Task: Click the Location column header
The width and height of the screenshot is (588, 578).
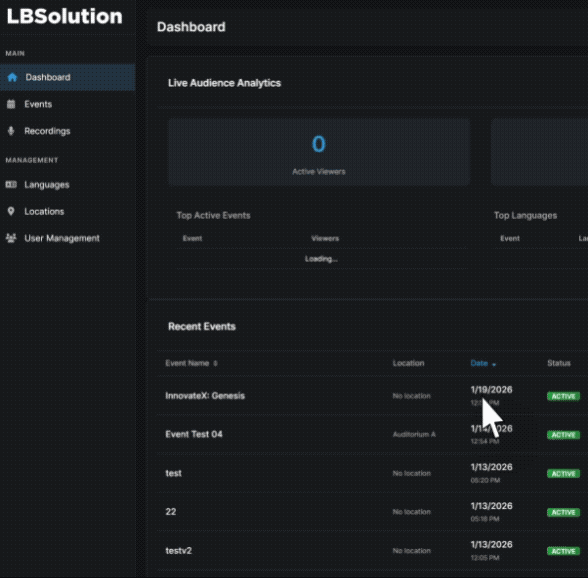Action: [408, 363]
